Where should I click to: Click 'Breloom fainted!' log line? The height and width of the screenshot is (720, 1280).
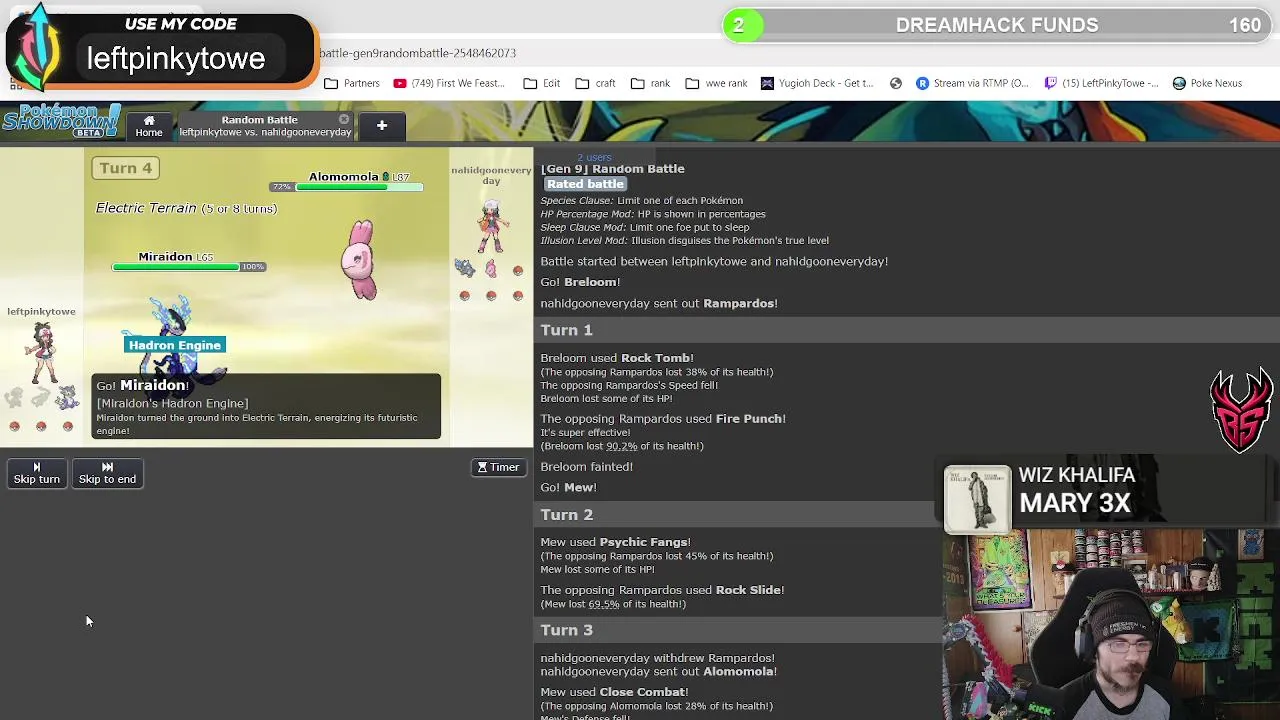[586, 467]
